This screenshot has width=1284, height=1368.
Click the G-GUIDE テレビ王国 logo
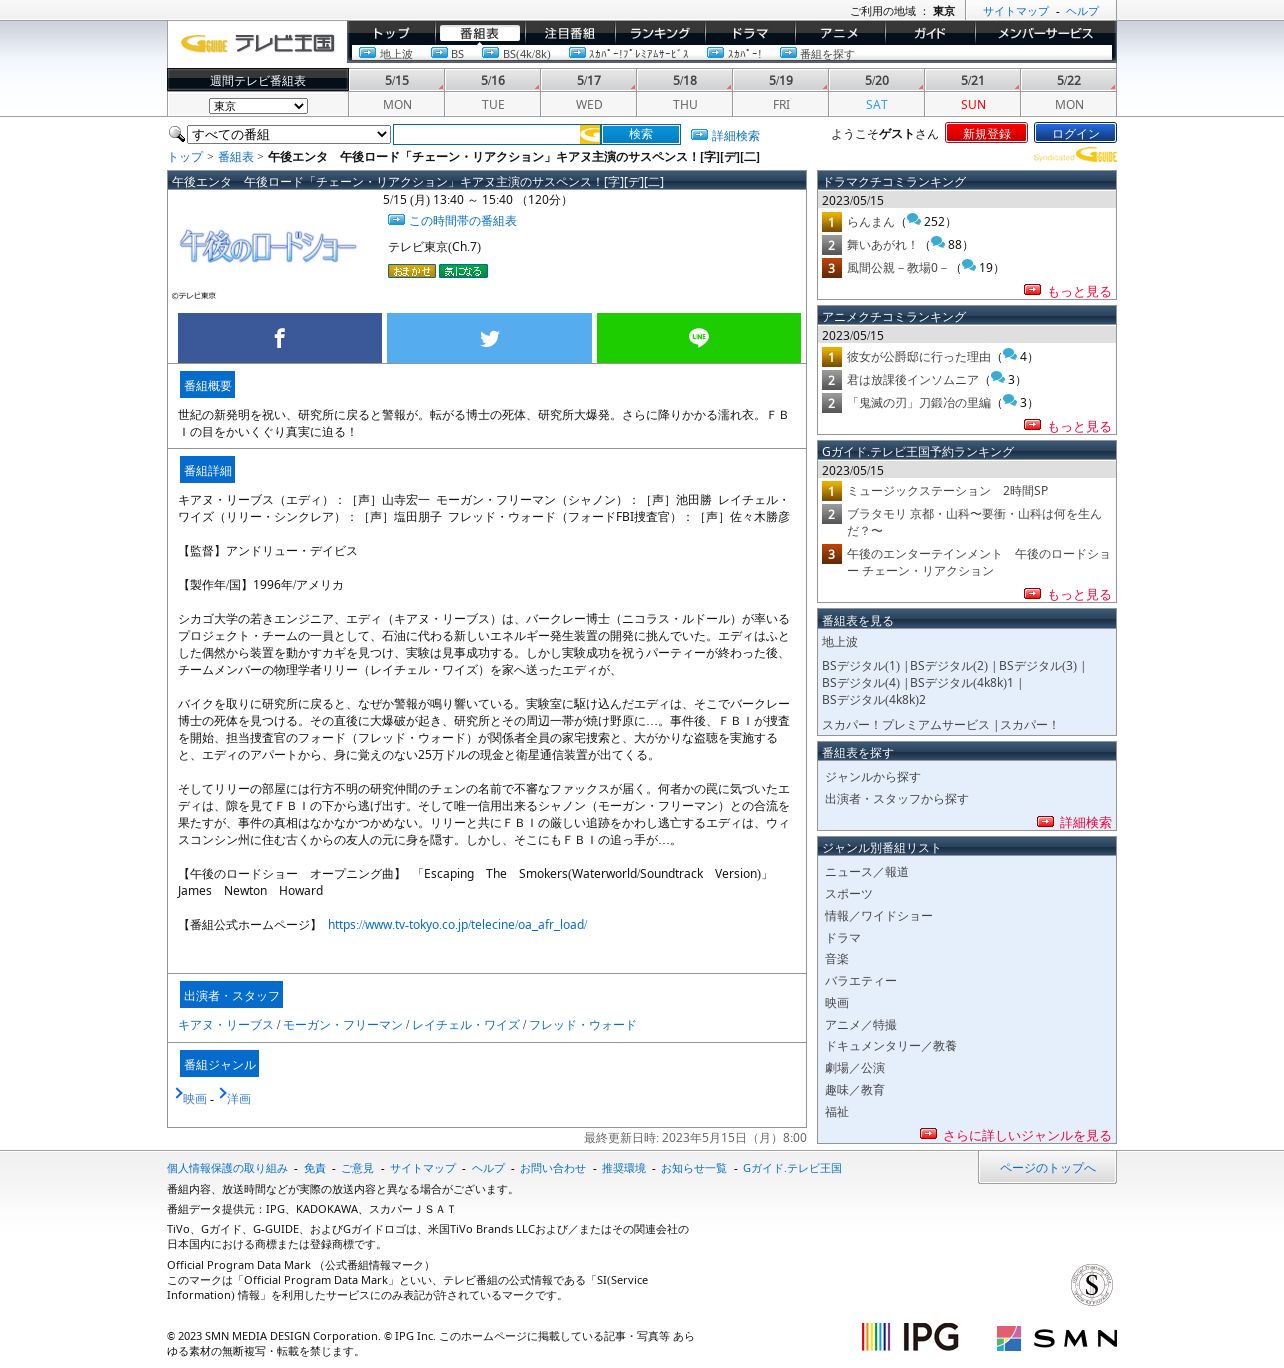click(x=257, y=44)
